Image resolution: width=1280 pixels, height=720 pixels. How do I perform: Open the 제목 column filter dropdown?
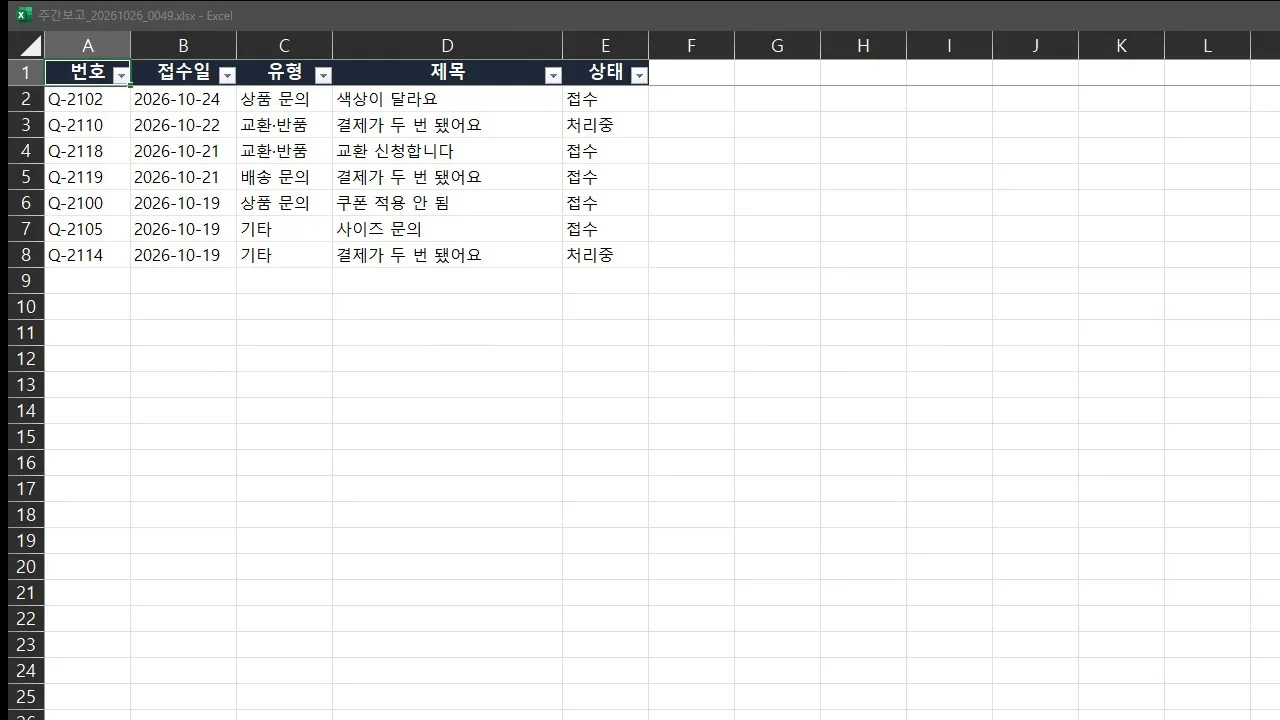tap(553, 75)
